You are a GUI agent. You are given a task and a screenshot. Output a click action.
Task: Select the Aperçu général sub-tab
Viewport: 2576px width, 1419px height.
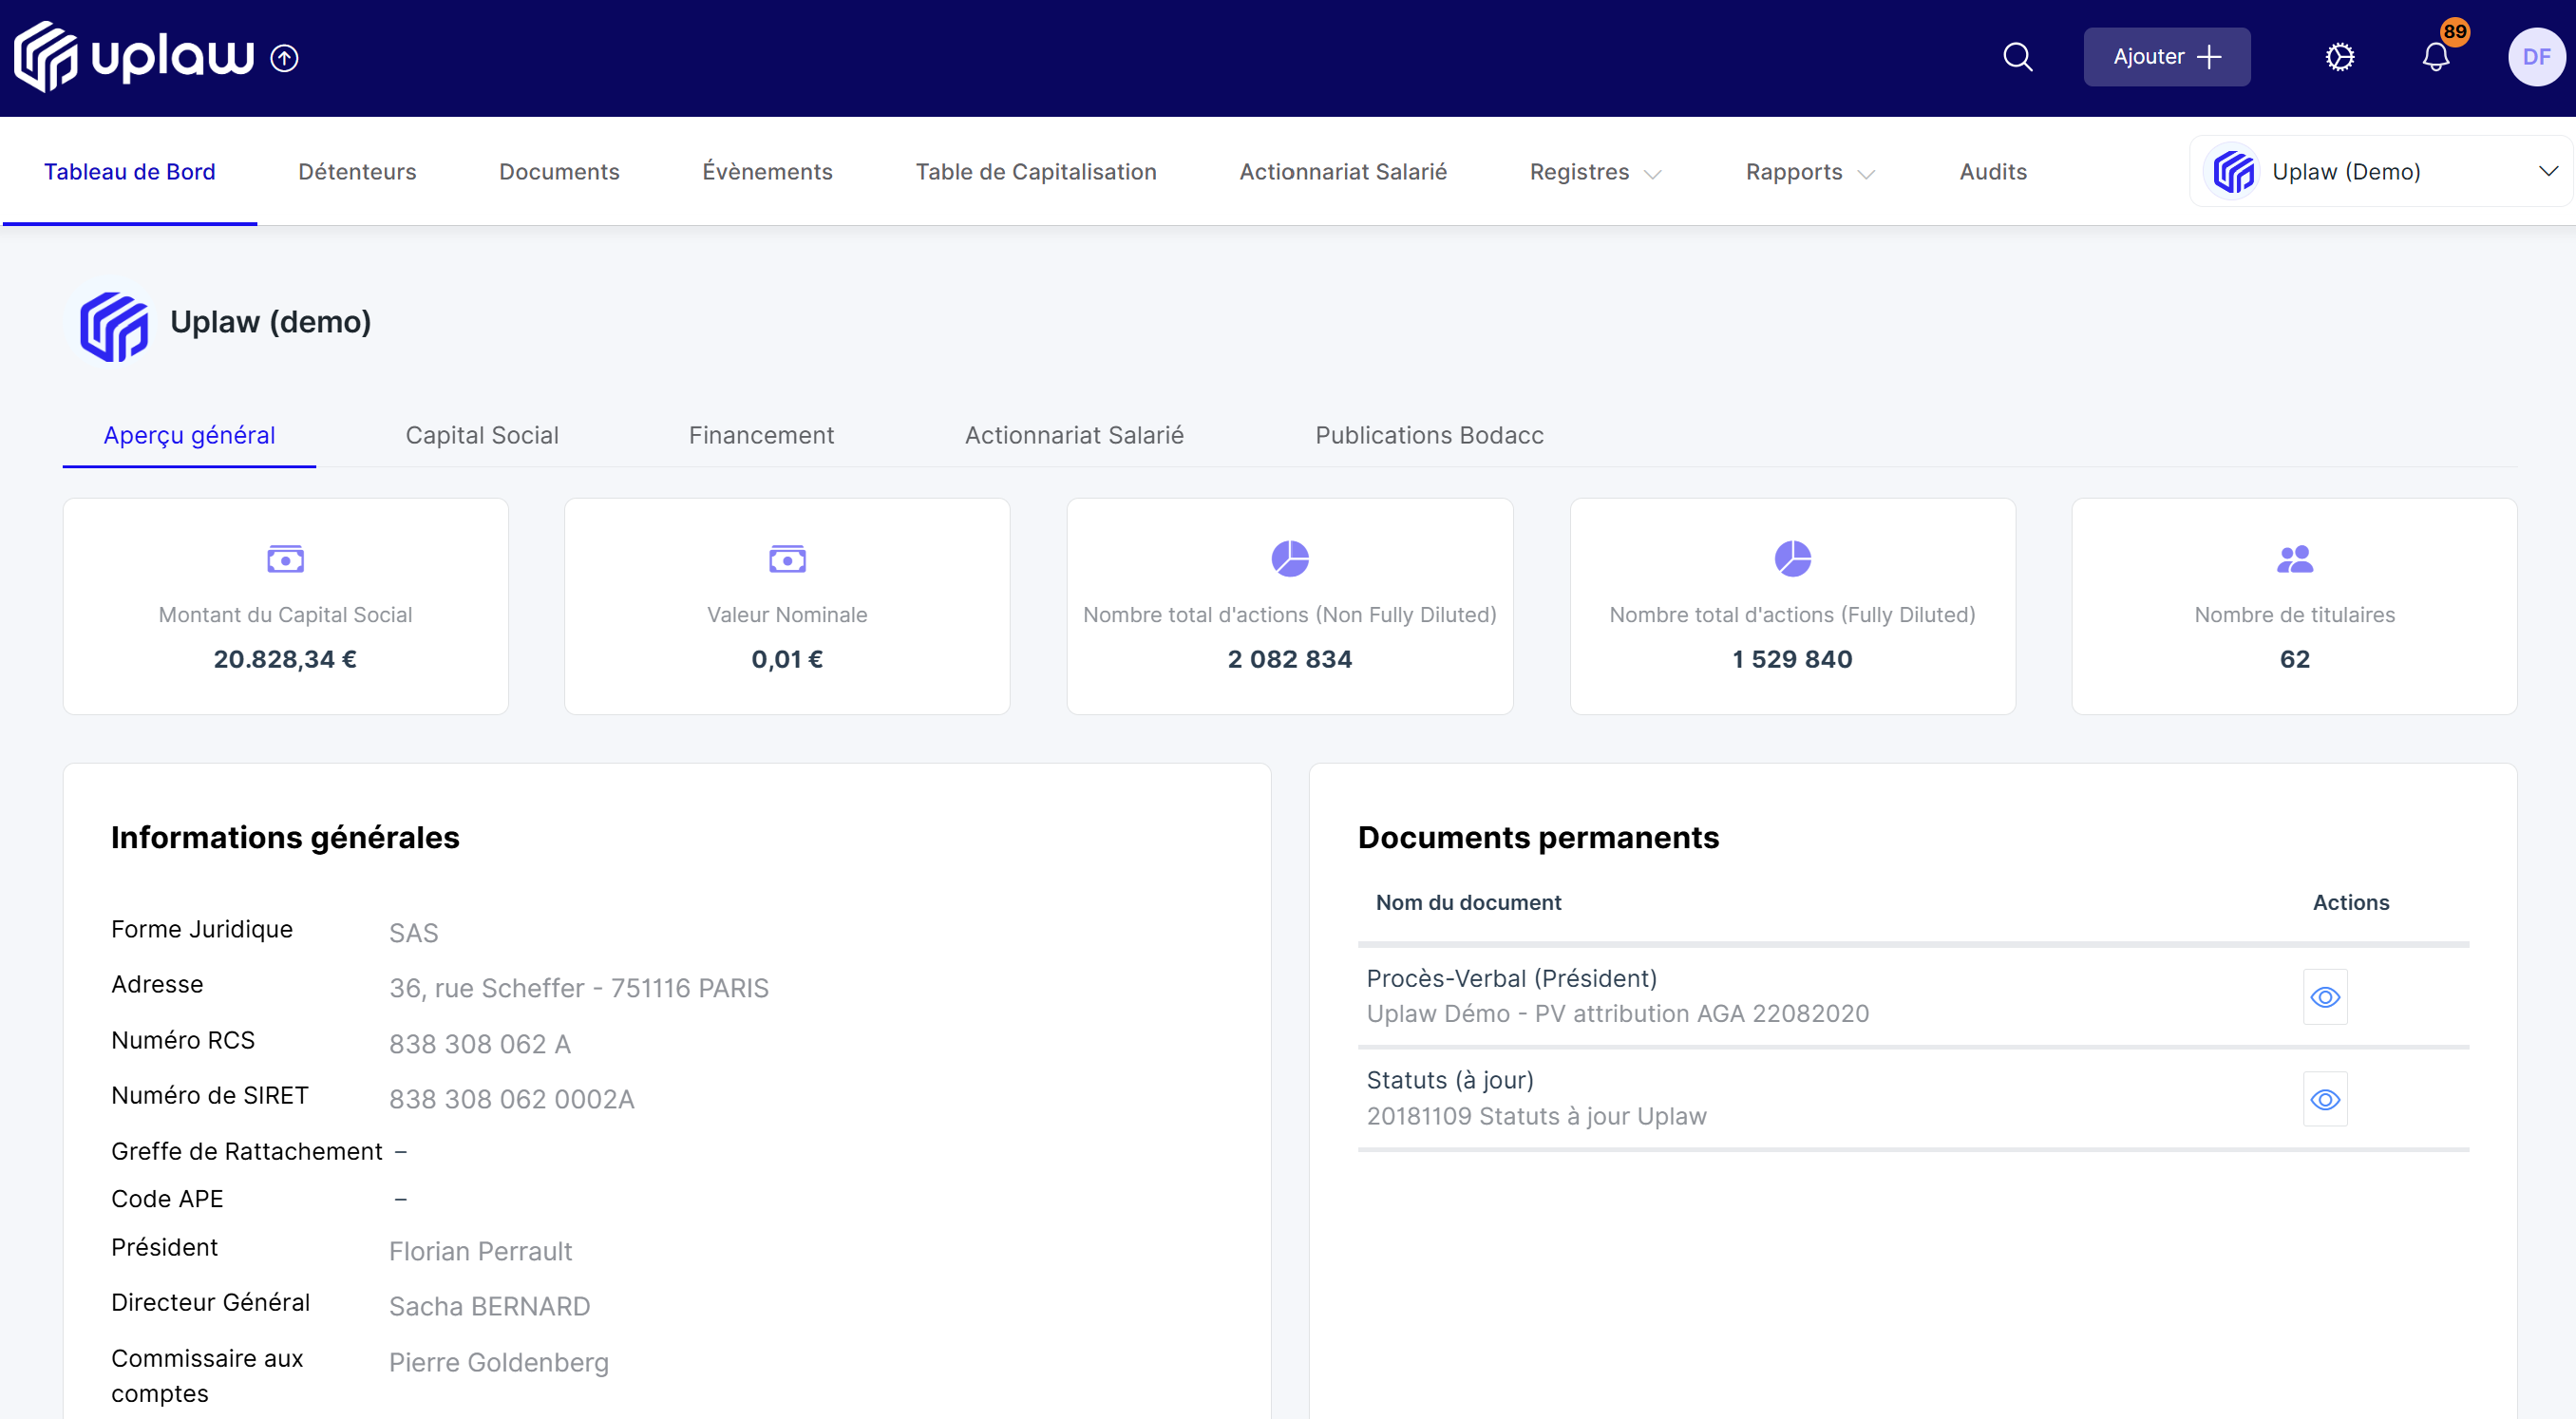pos(189,435)
